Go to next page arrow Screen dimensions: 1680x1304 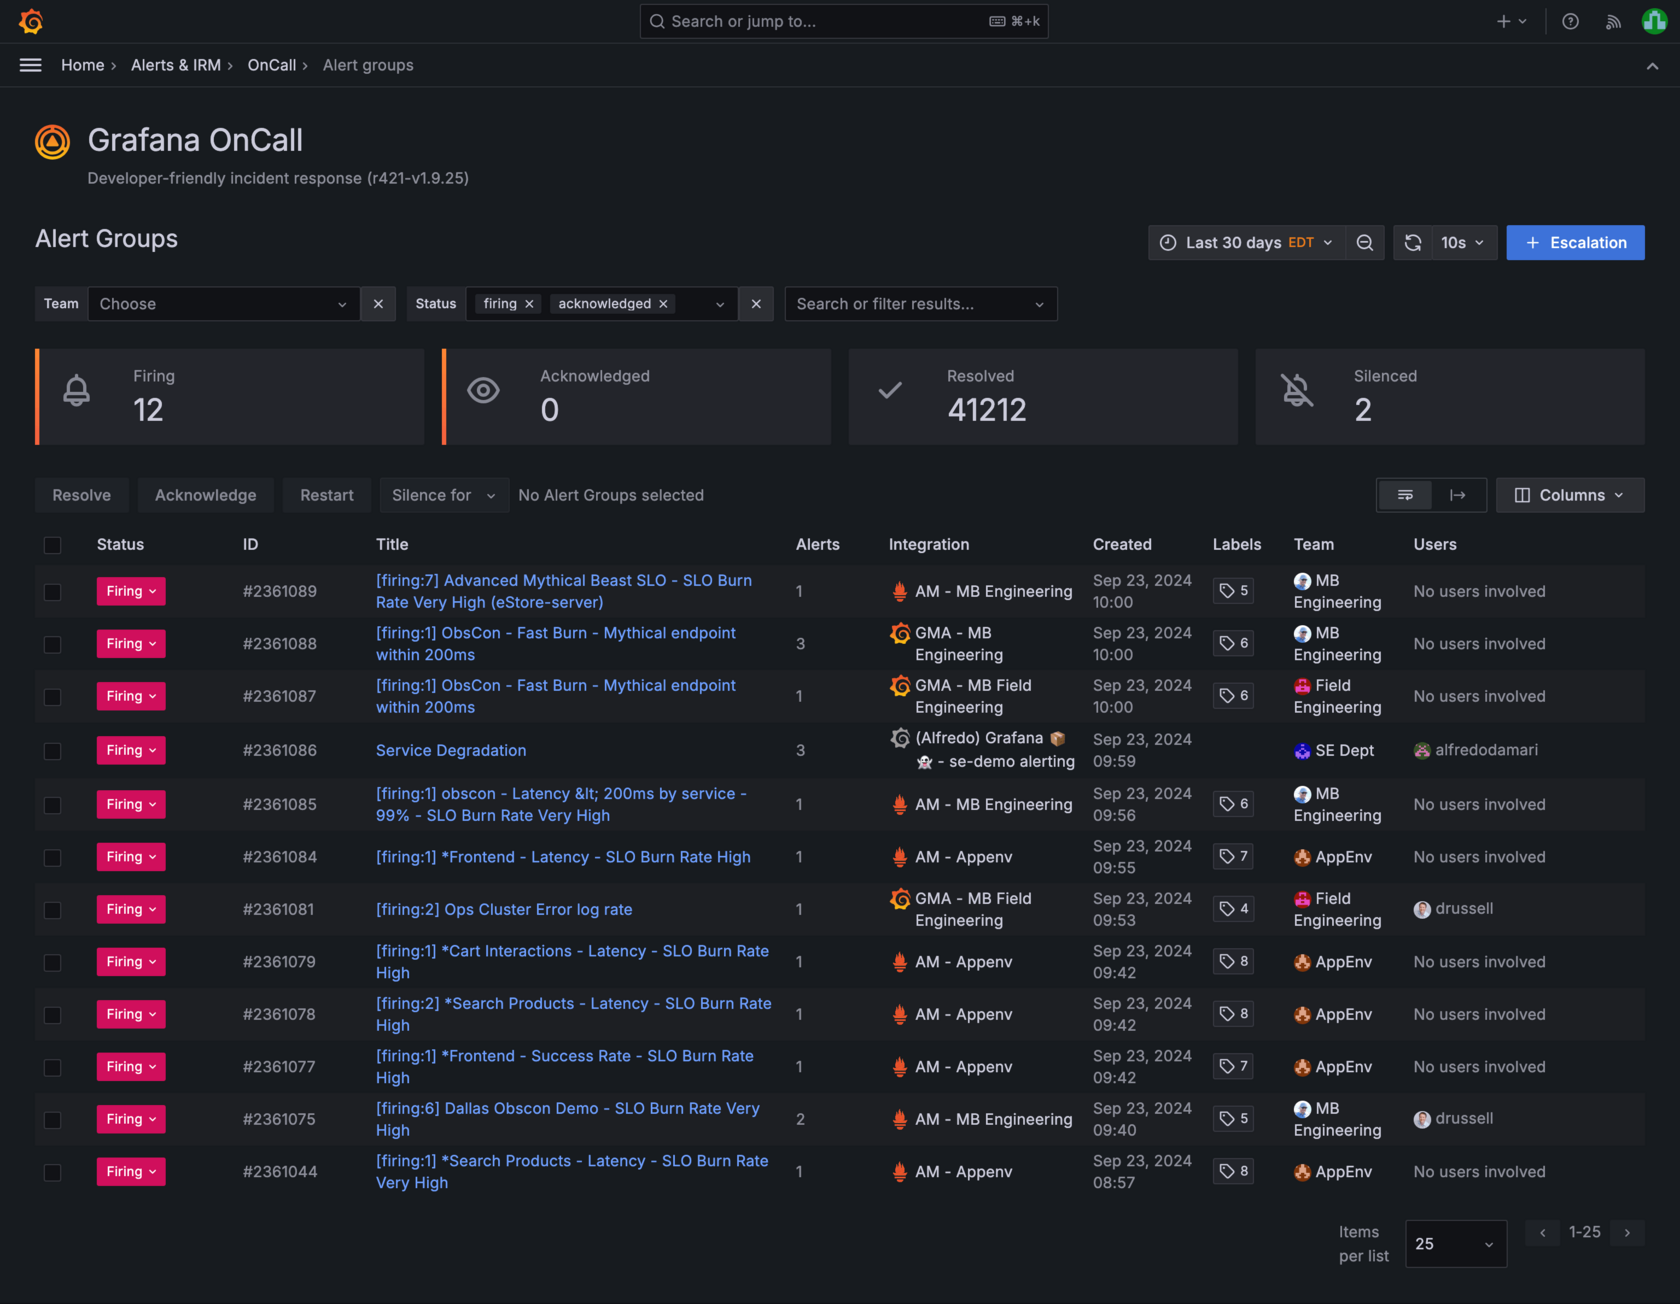click(x=1627, y=1233)
